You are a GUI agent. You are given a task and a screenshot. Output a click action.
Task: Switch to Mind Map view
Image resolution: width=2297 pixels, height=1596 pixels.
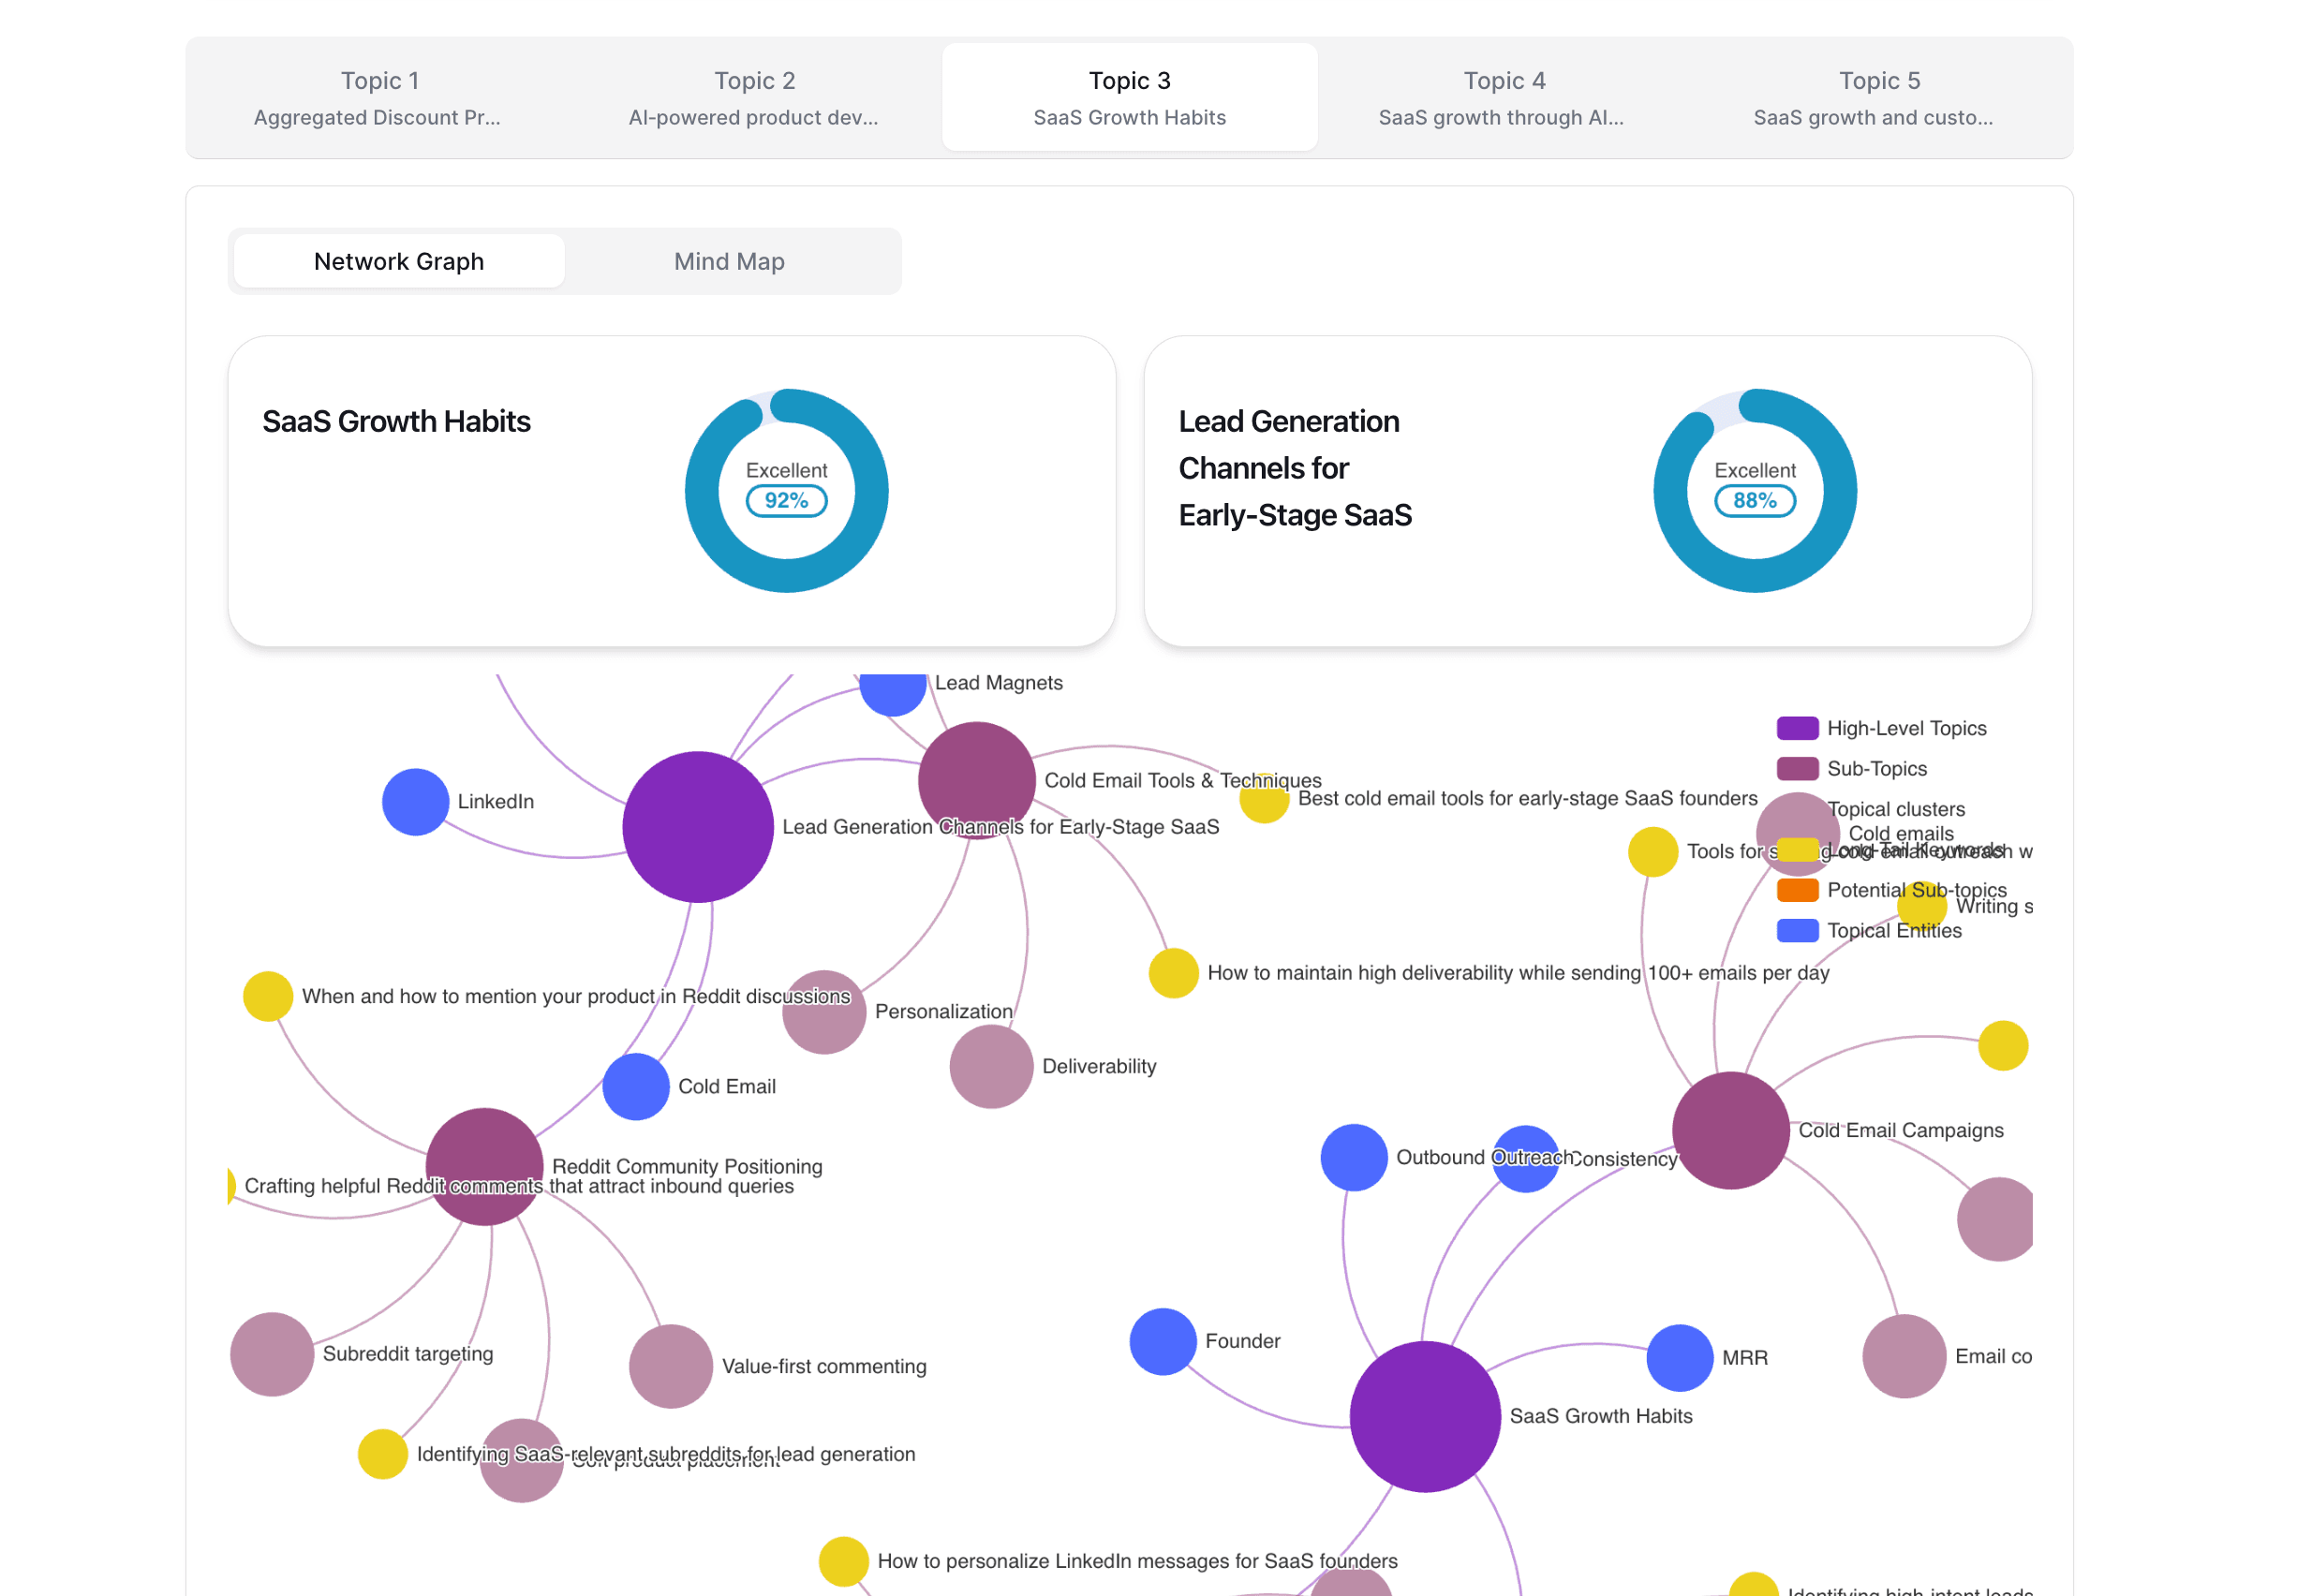[729, 261]
